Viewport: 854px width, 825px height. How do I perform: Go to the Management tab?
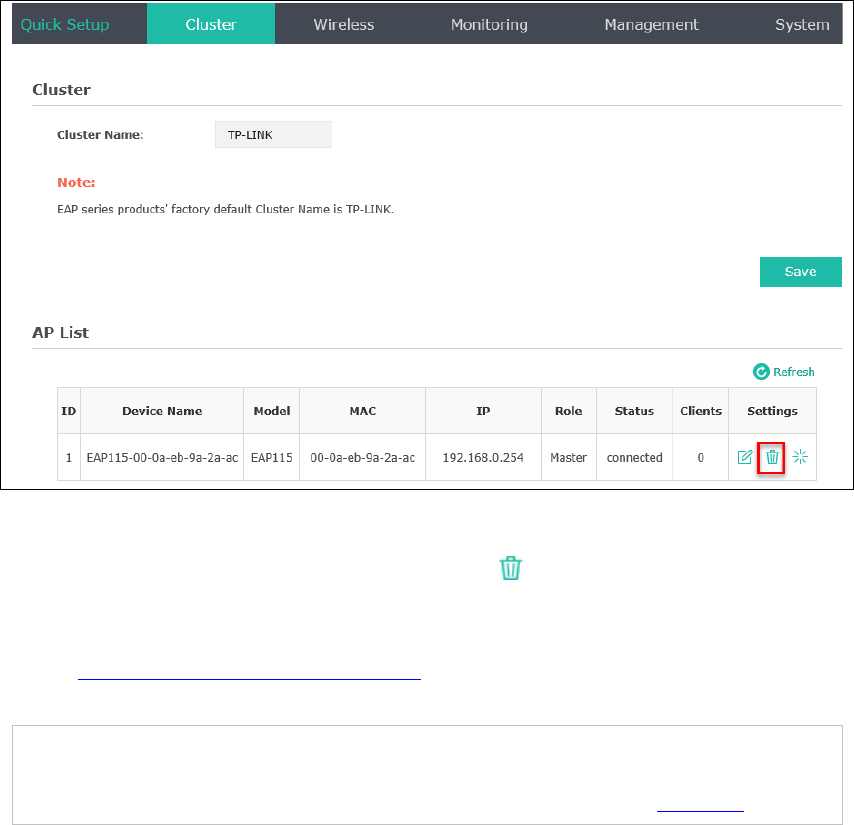tap(651, 24)
